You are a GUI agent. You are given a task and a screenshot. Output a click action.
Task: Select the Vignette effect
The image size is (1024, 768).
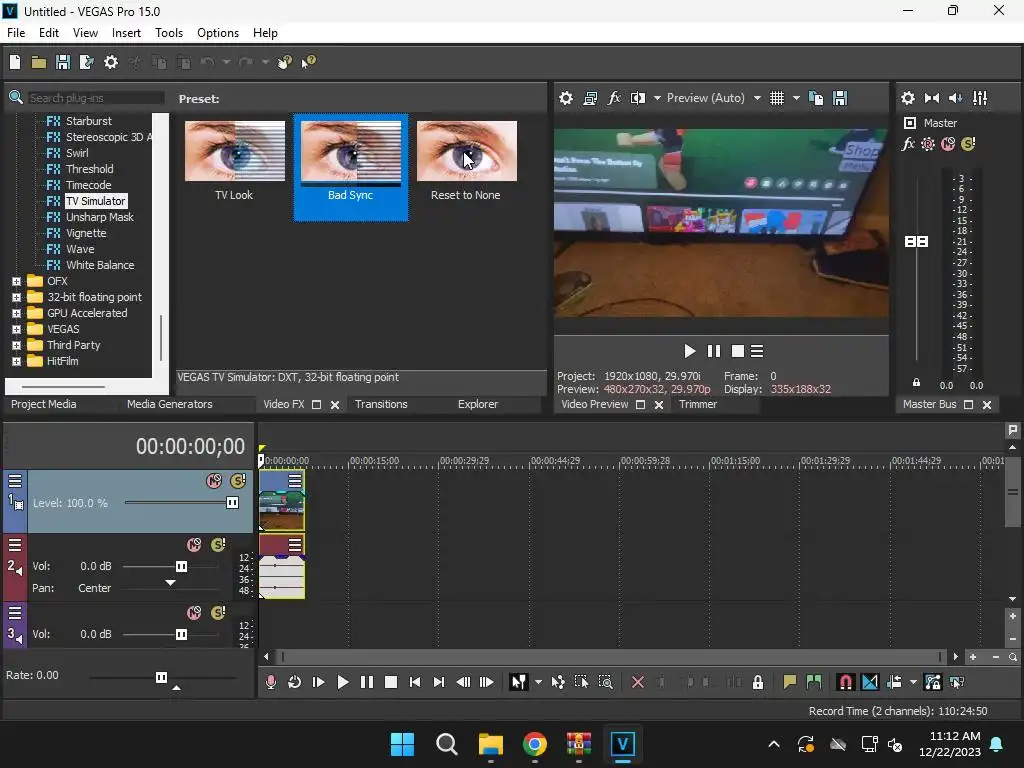click(86, 233)
